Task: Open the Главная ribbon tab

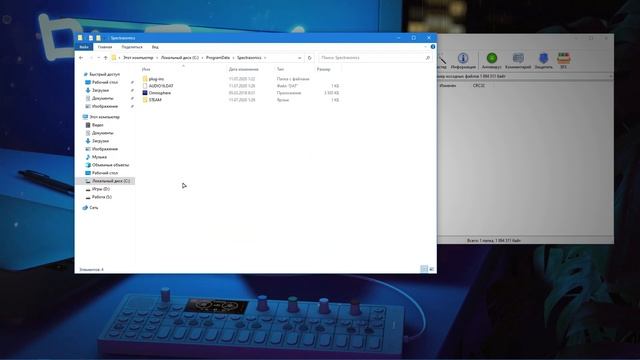Action: point(105,47)
